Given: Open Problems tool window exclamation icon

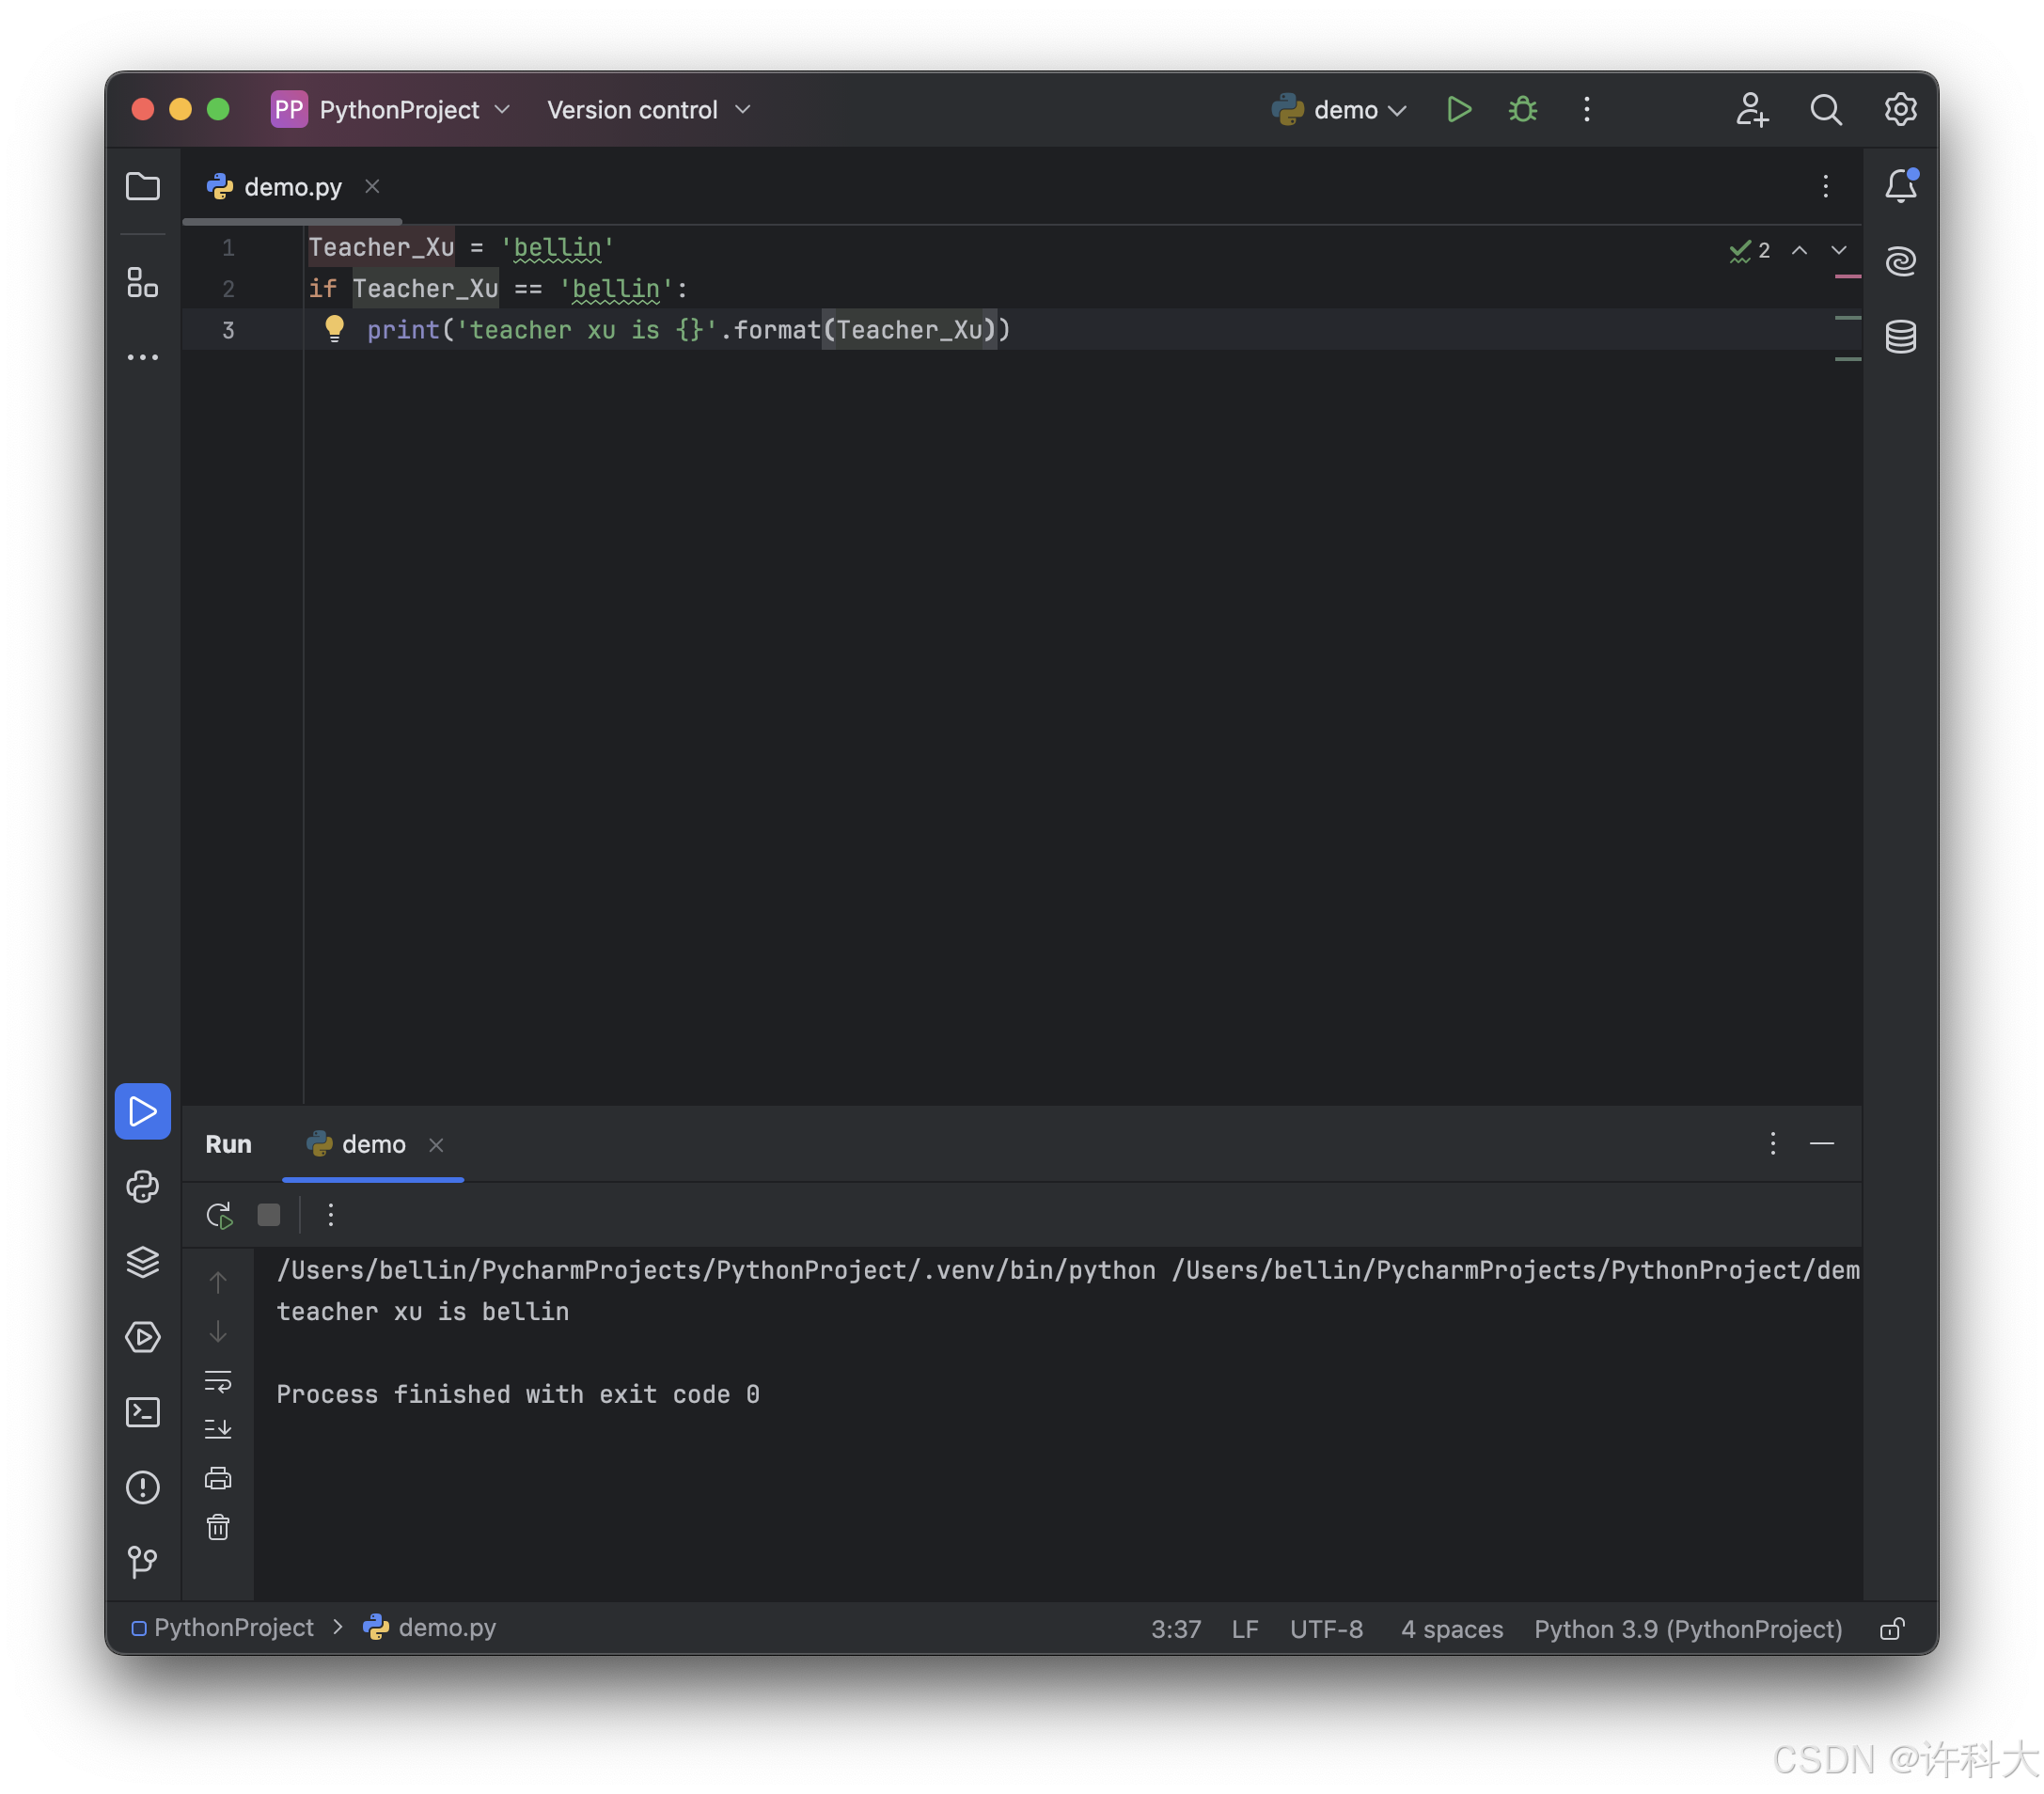Looking at the screenshot, I should (143, 1487).
